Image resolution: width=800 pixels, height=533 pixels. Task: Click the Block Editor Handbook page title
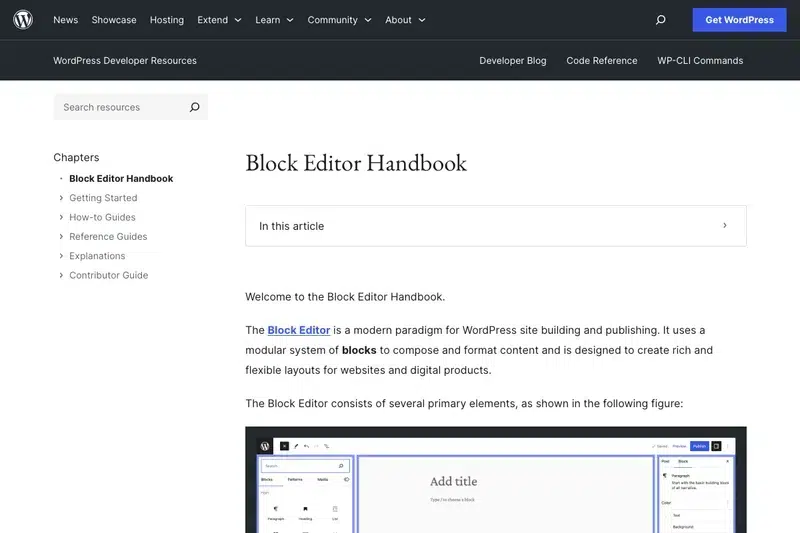tap(356, 163)
